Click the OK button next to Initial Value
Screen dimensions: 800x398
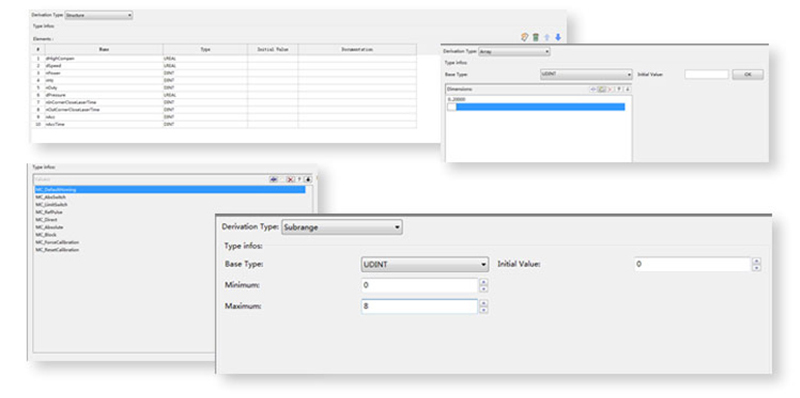coord(748,74)
